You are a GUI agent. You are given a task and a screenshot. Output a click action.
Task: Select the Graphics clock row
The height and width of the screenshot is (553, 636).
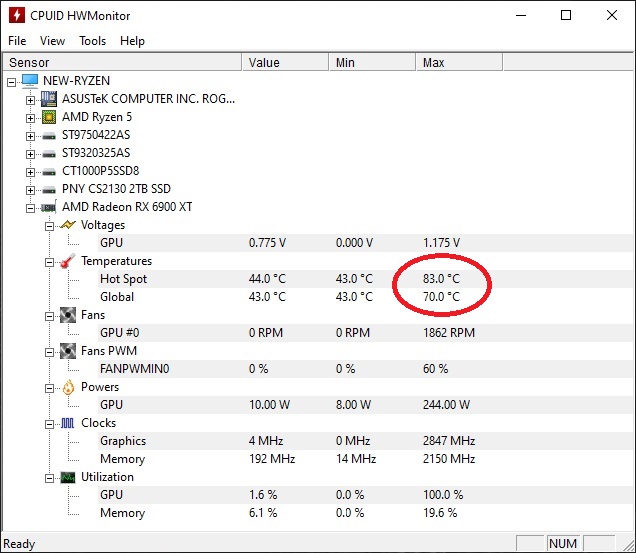click(365, 441)
